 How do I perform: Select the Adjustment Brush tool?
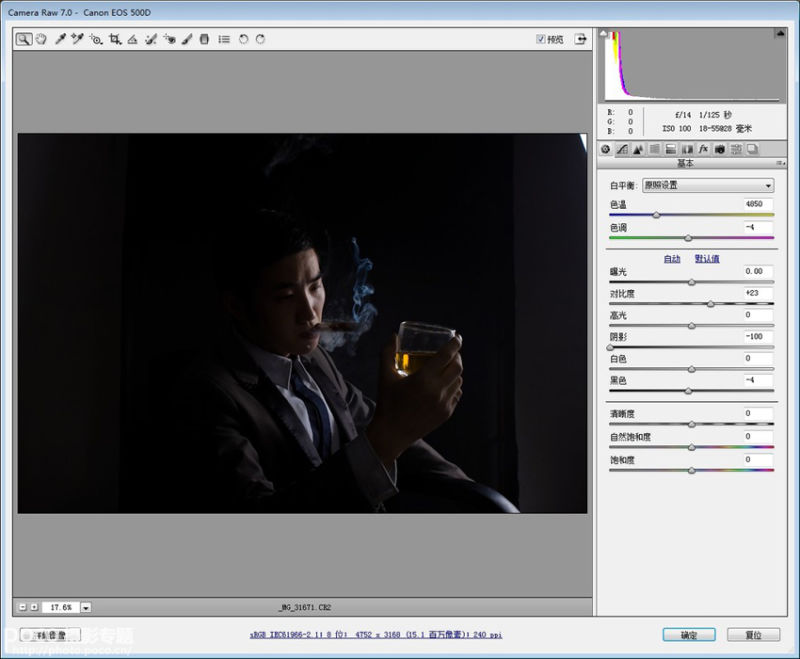(187, 39)
